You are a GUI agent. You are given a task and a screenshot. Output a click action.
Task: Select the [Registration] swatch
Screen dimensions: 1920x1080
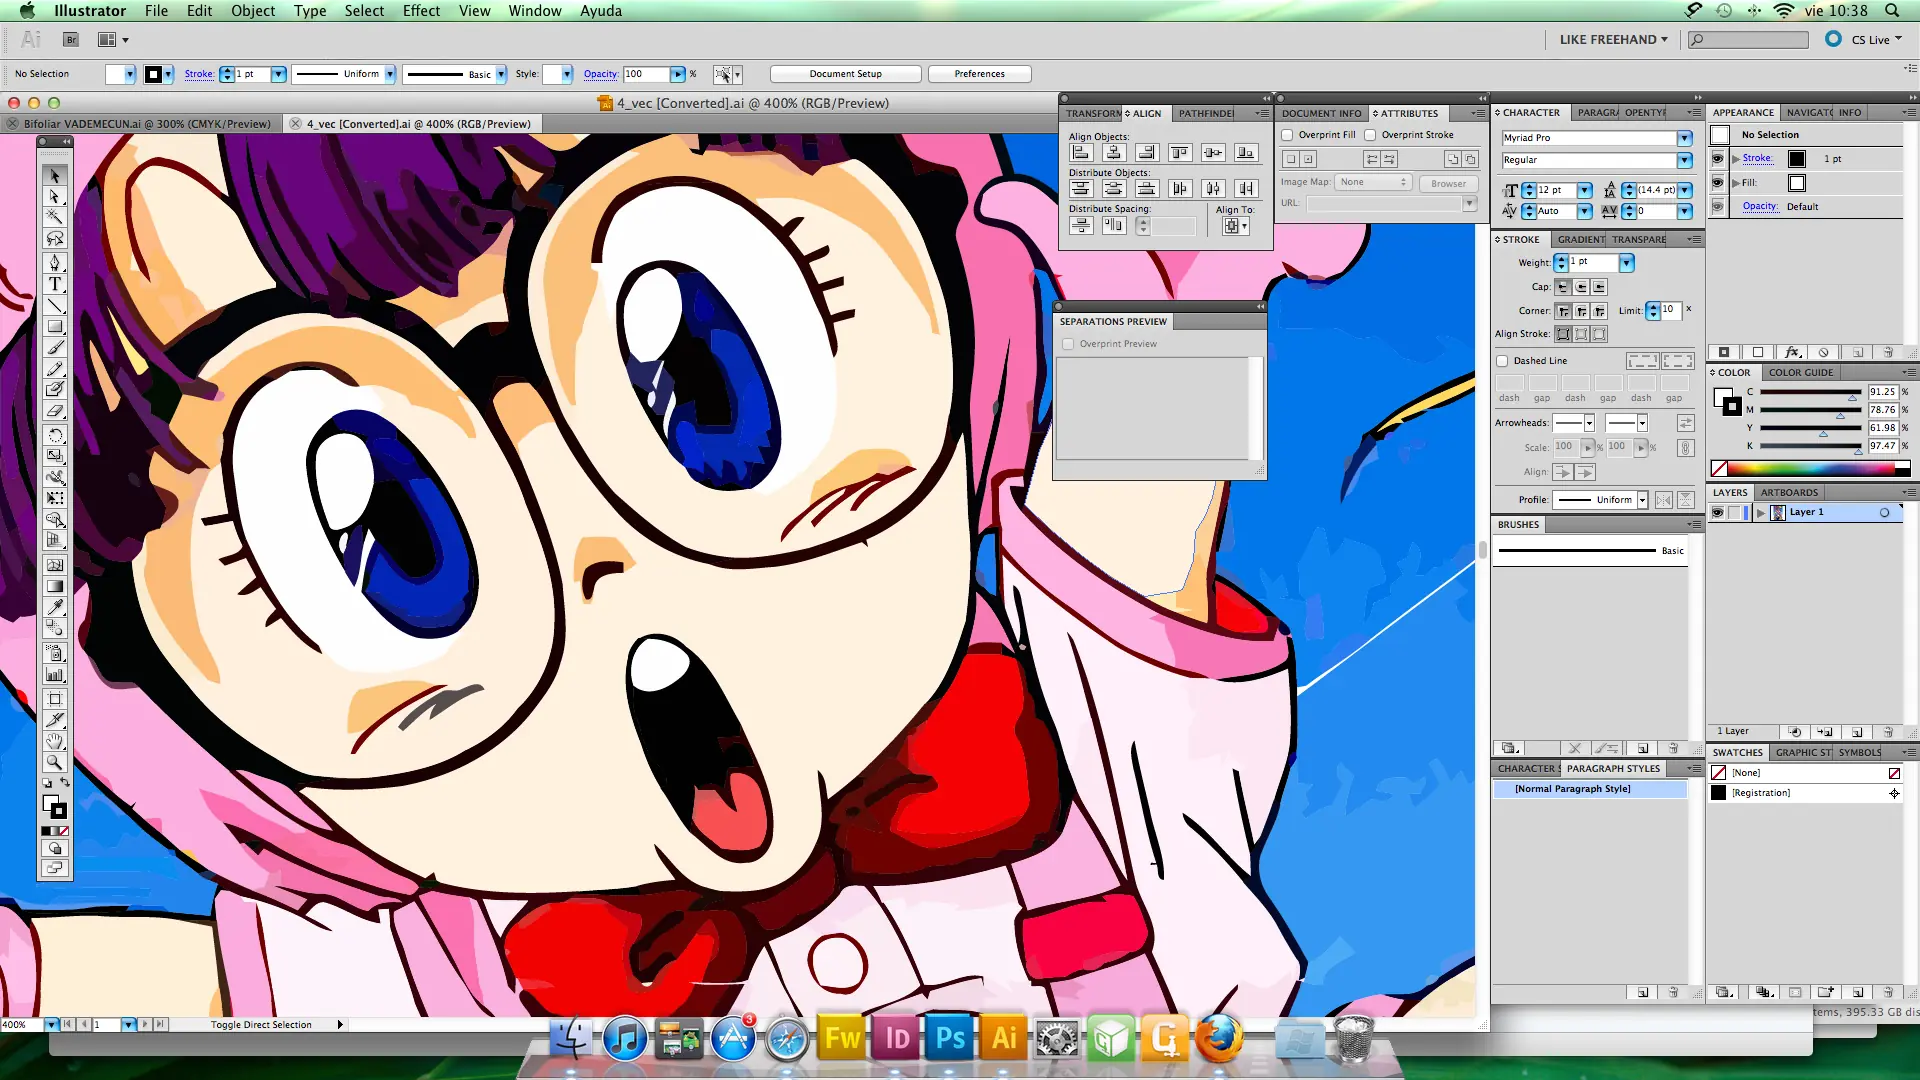[x=1805, y=793]
